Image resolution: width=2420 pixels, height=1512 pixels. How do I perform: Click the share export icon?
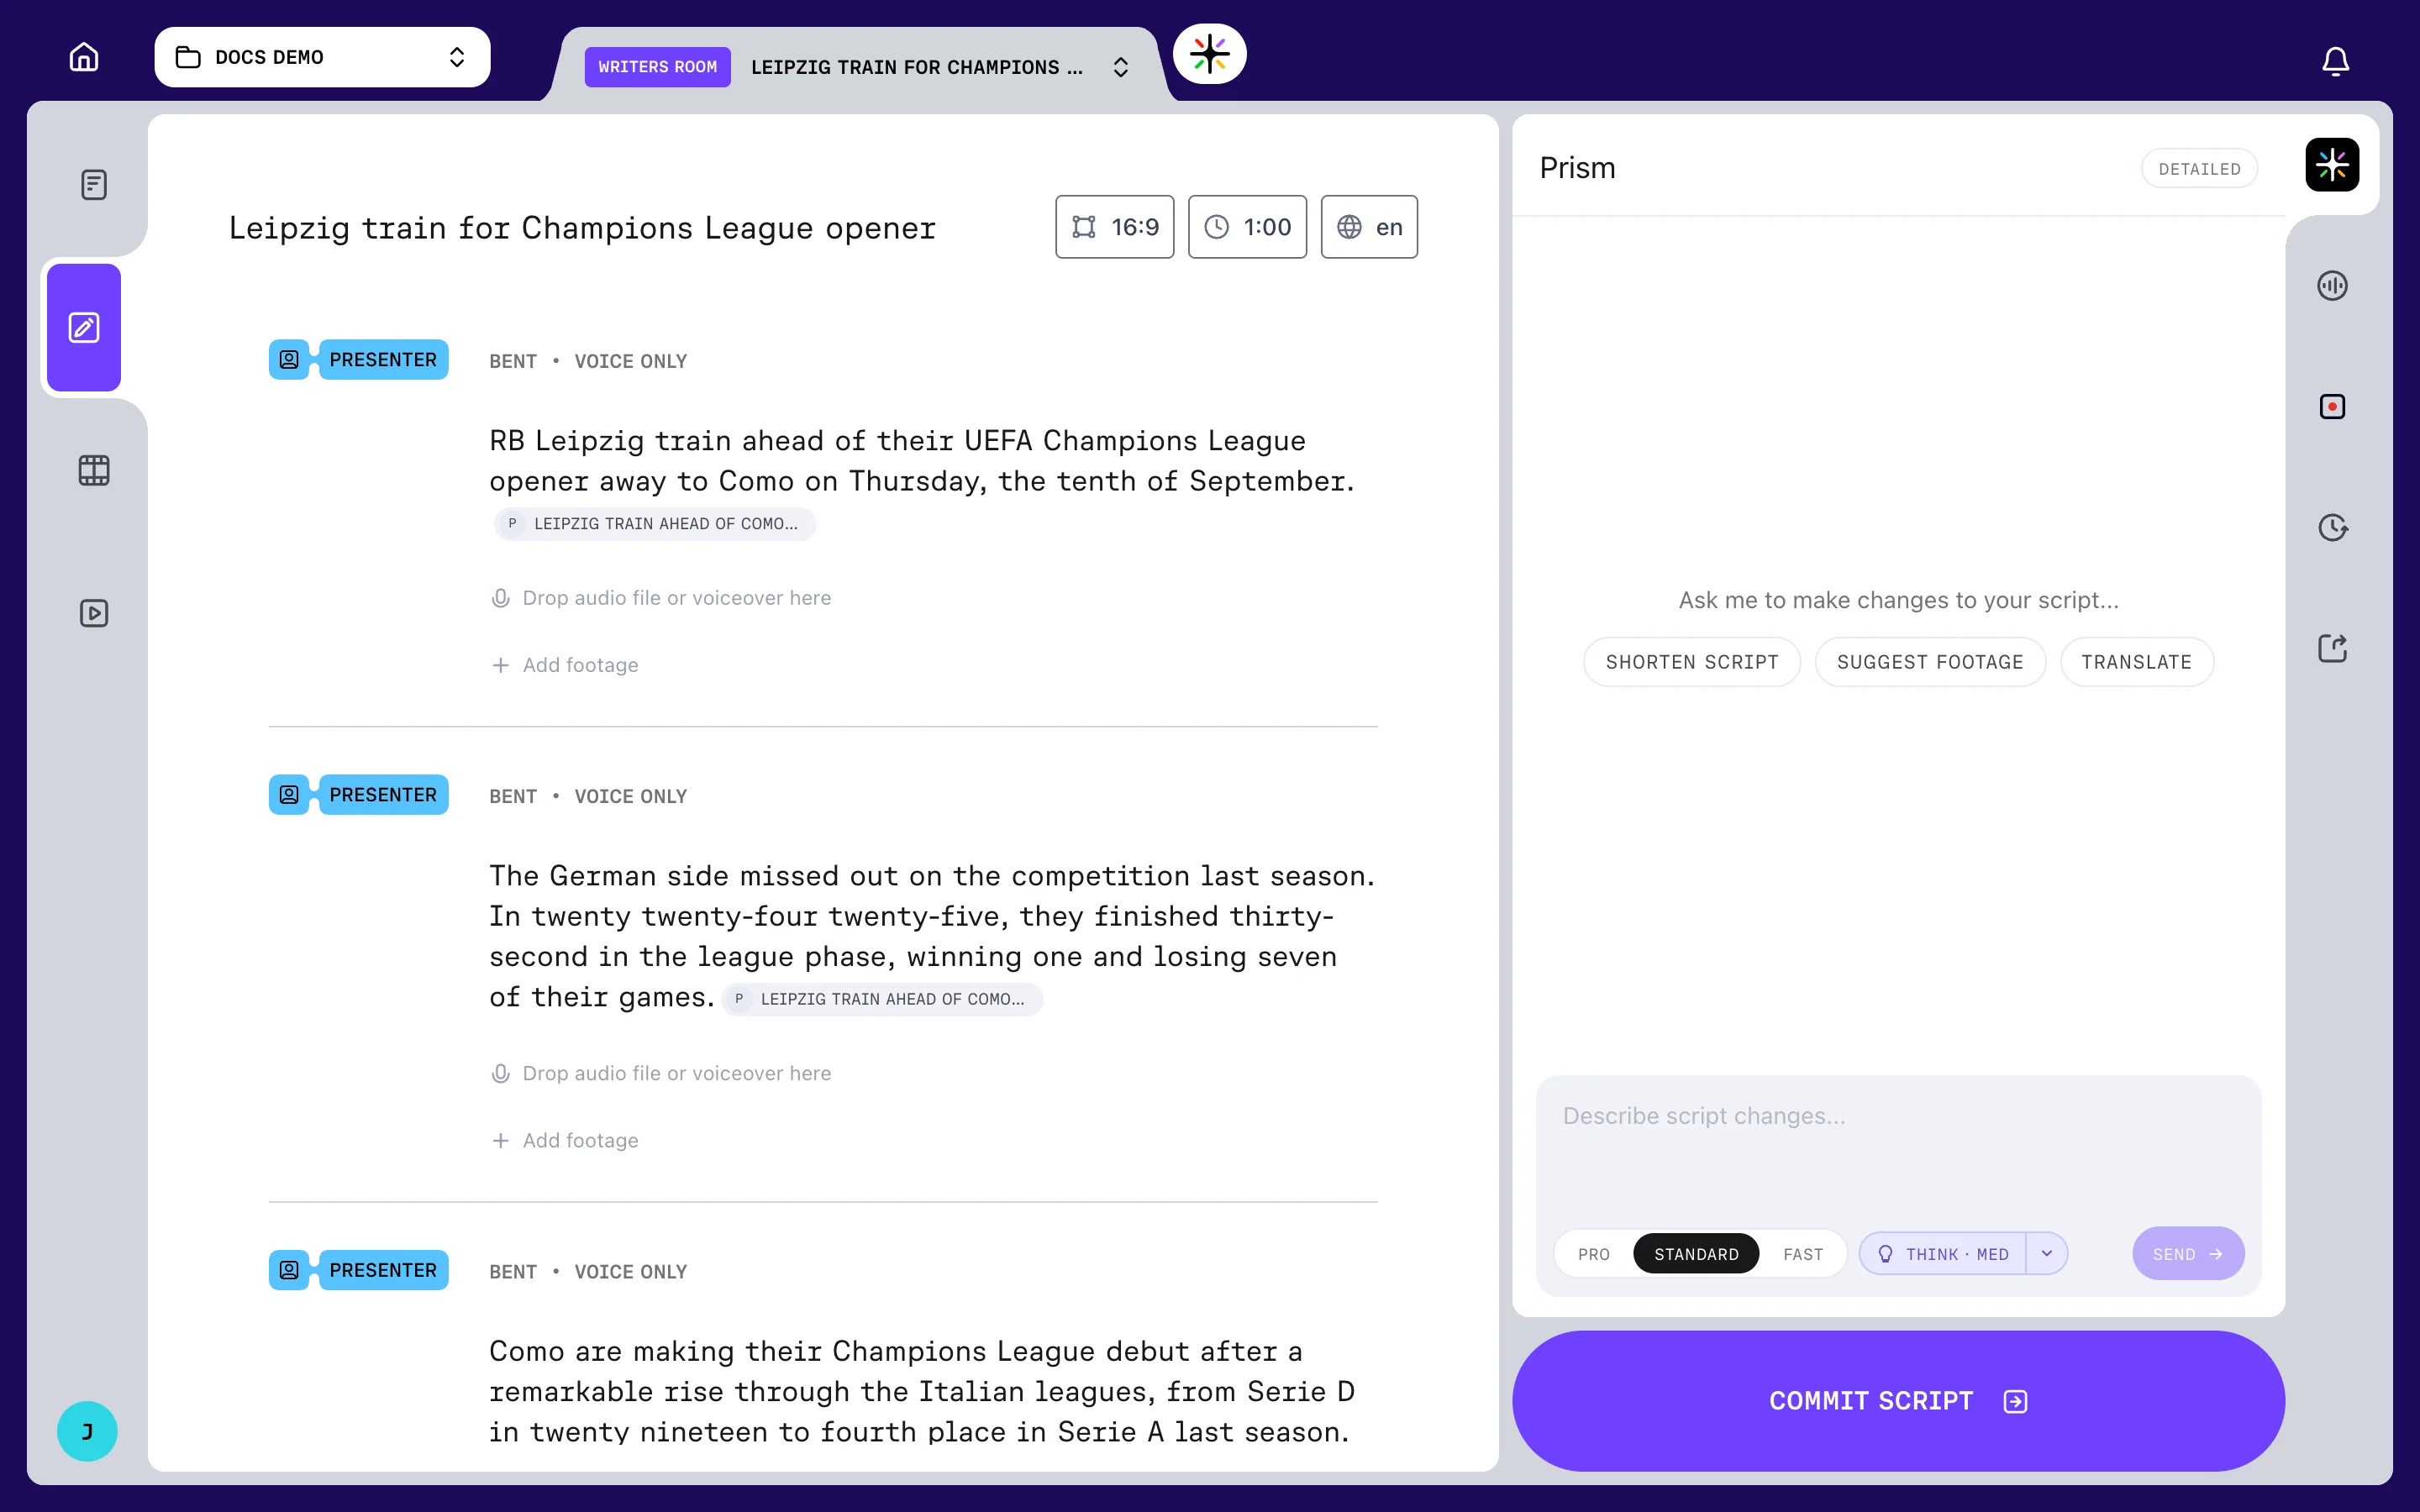coord(2332,648)
